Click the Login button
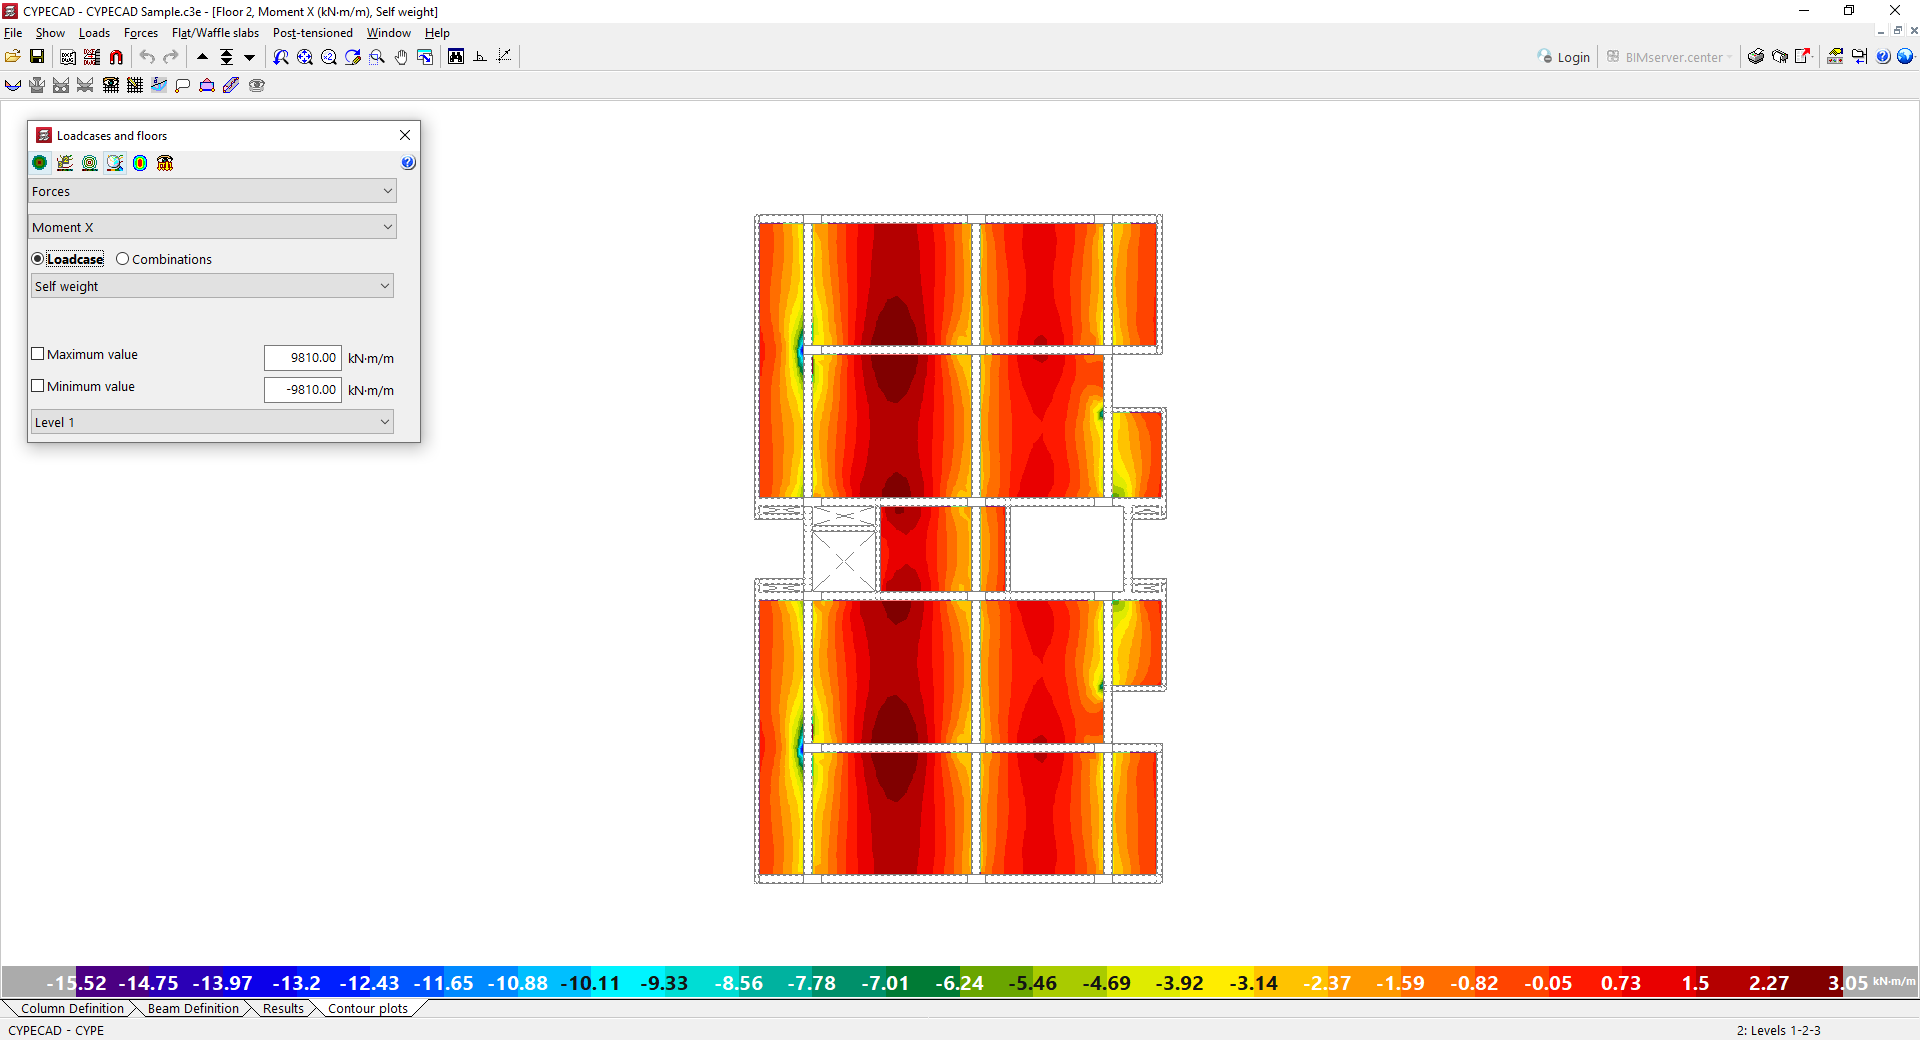The width and height of the screenshot is (1920, 1040). tap(1565, 57)
